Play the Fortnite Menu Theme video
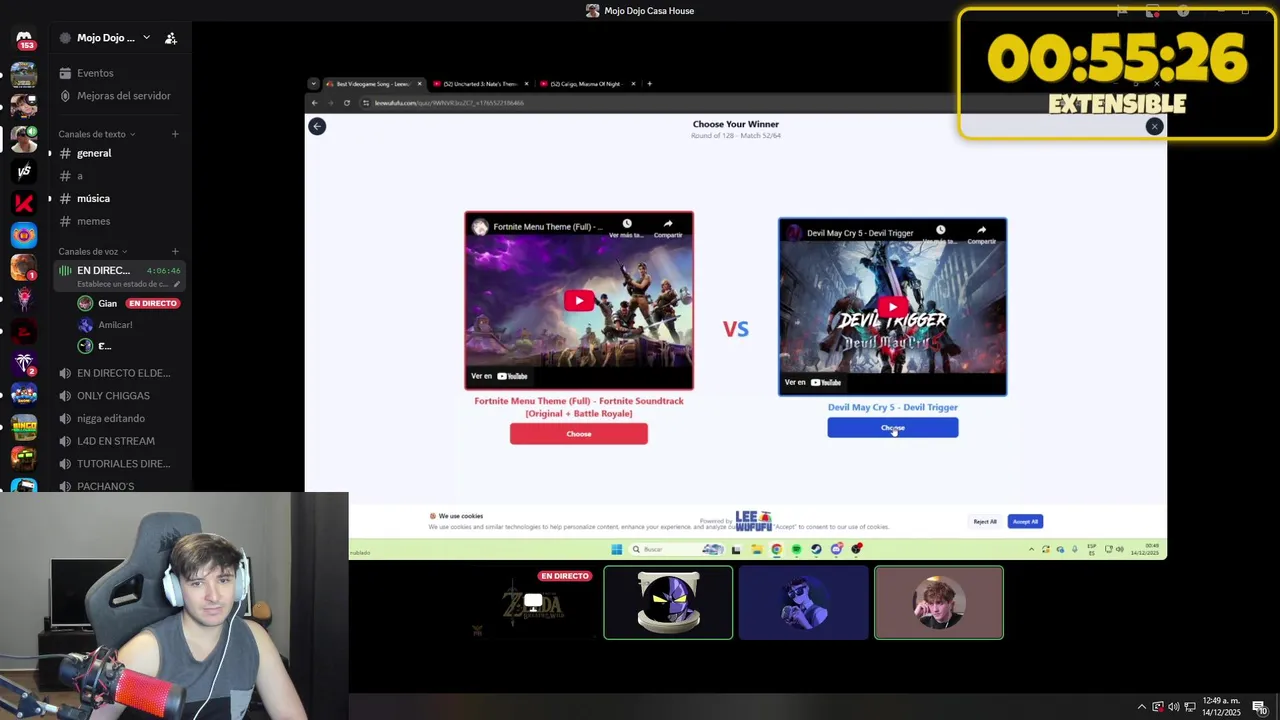The width and height of the screenshot is (1280, 720). click(x=579, y=301)
